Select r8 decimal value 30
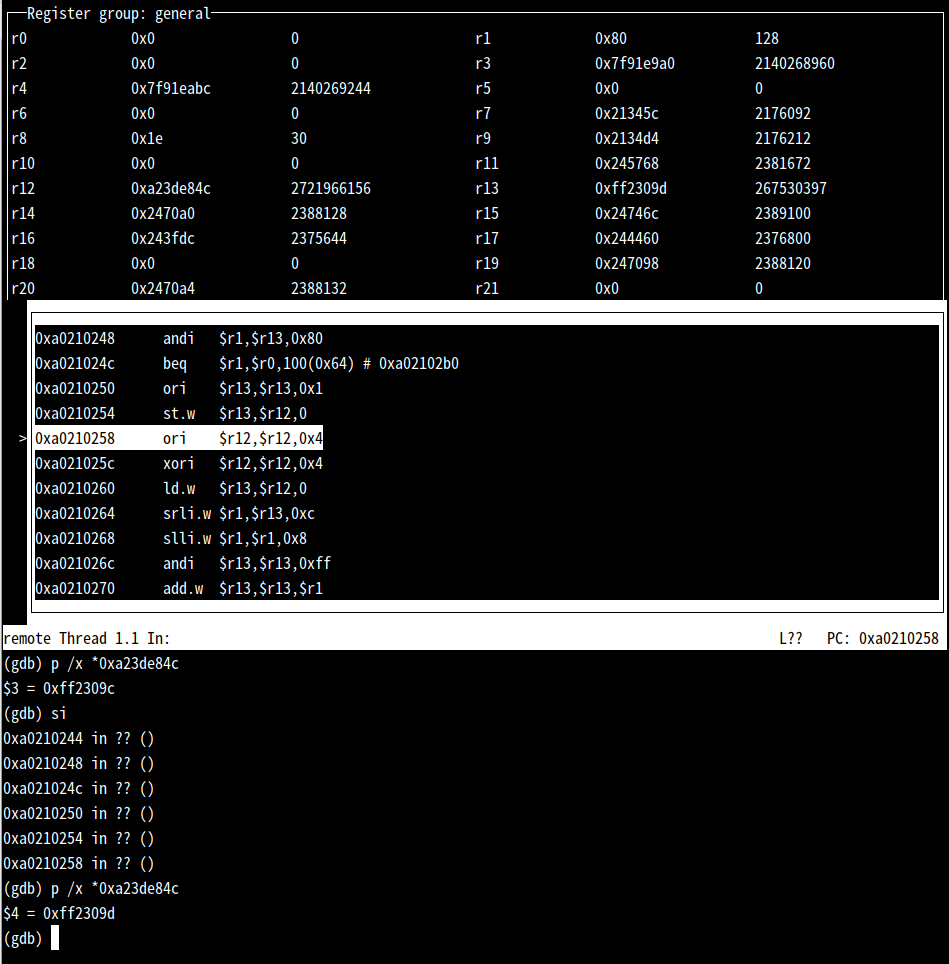The height and width of the screenshot is (964, 949). (x=299, y=138)
